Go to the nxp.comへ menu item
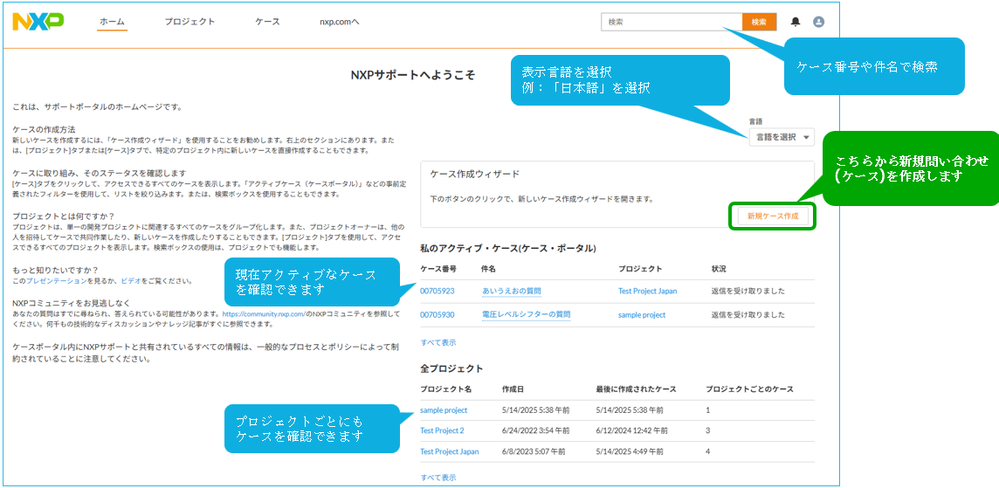The height and width of the screenshot is (488, 999). (340, 22)
